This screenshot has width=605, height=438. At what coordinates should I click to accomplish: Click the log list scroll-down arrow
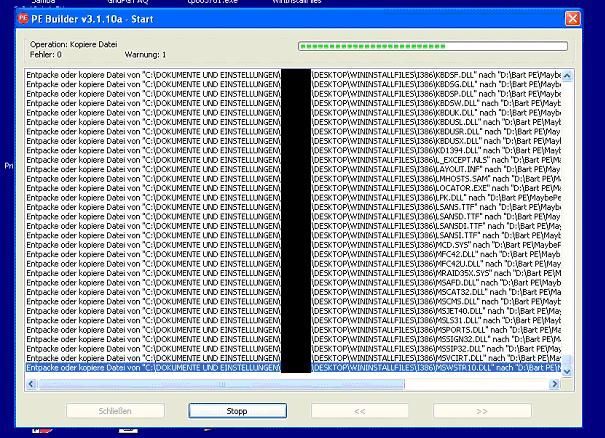pos(567,371)
